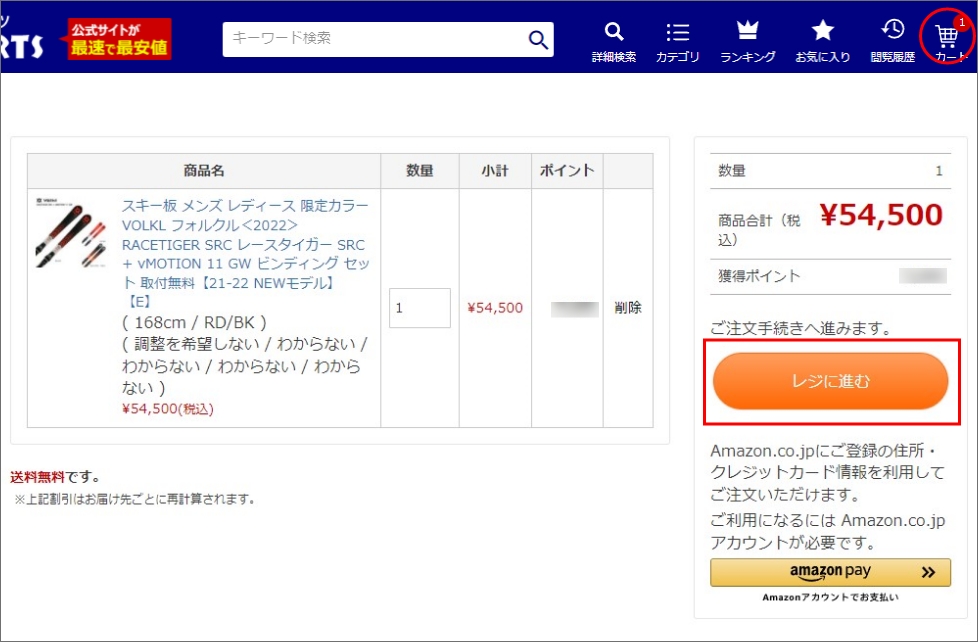Open 詳細検索 advanced search icon

point(613,38)
